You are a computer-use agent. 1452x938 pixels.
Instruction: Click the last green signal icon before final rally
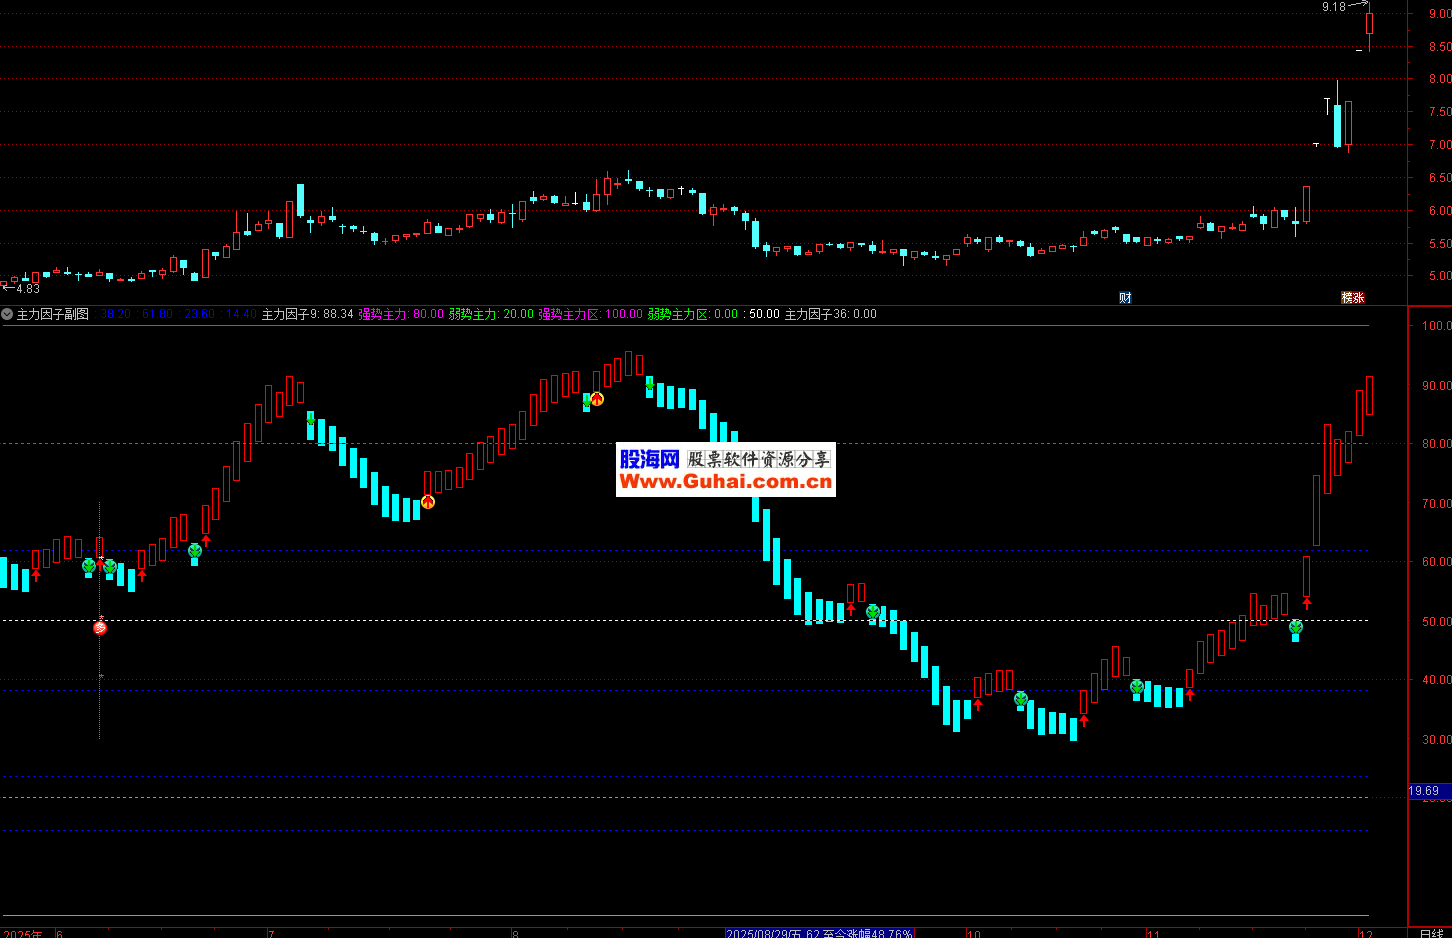pos(1296,627)
